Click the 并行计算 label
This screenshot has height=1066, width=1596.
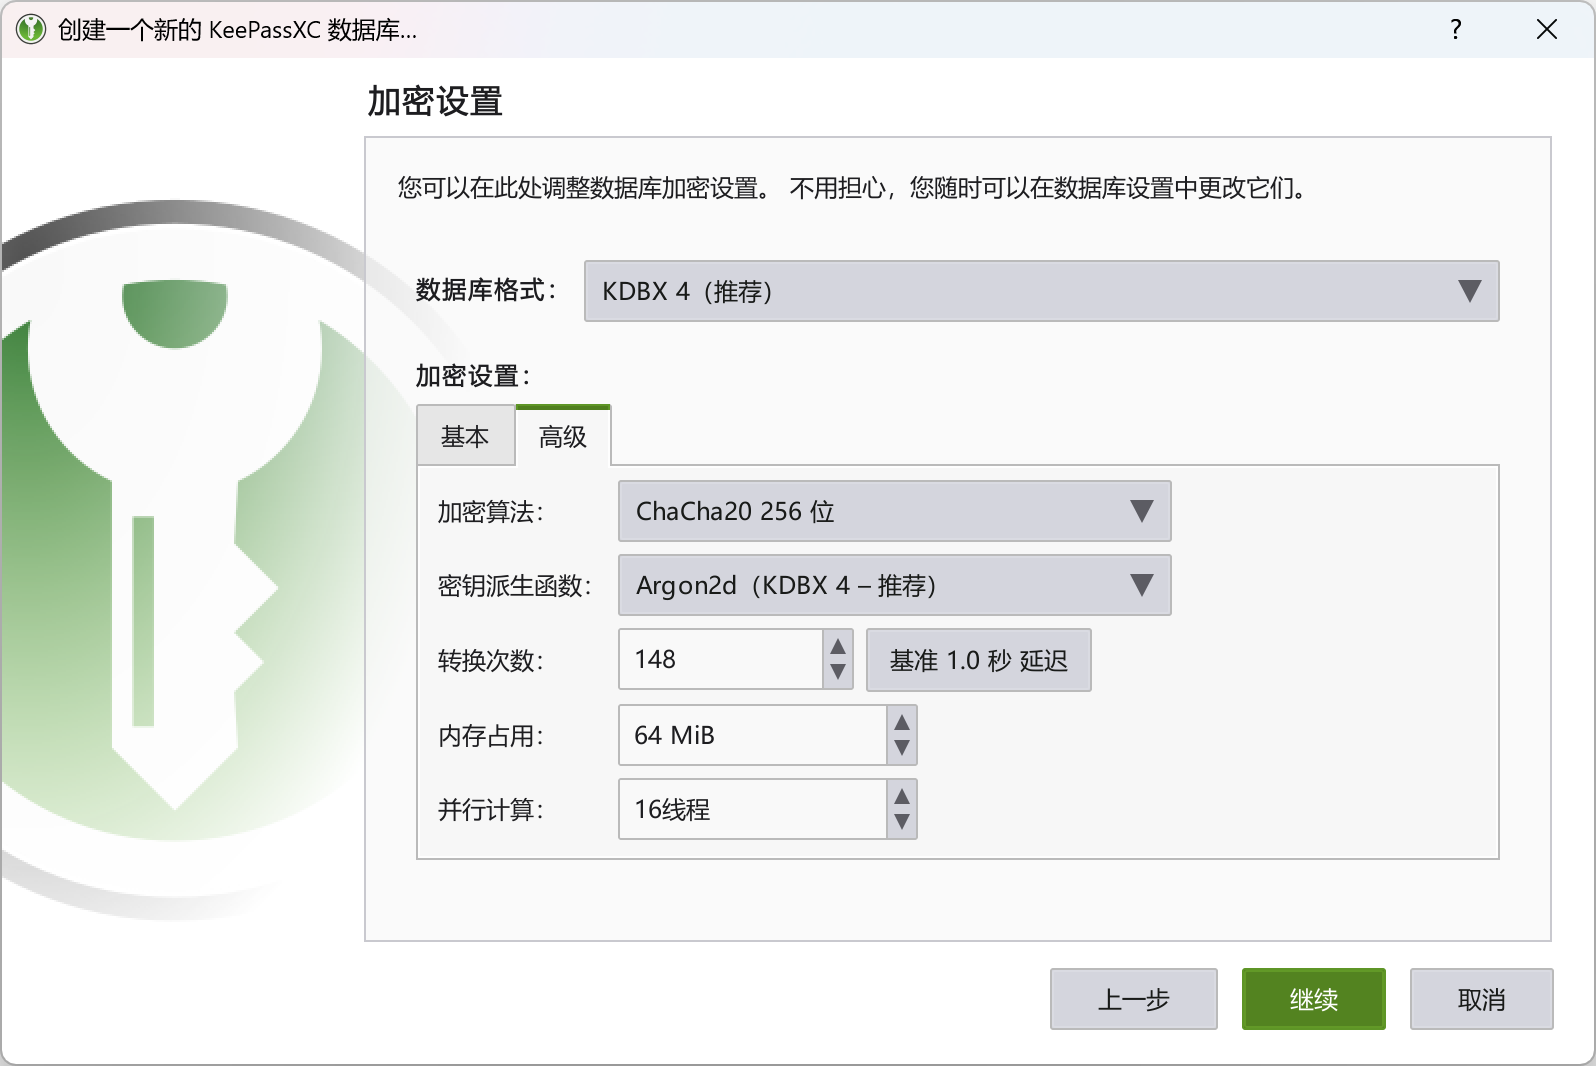[490, 810]
